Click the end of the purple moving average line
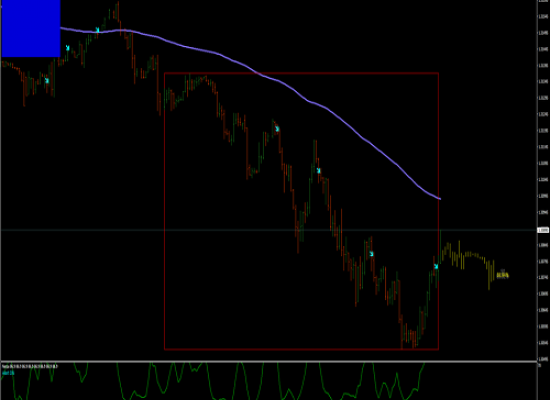 click(x=440, y=199)
